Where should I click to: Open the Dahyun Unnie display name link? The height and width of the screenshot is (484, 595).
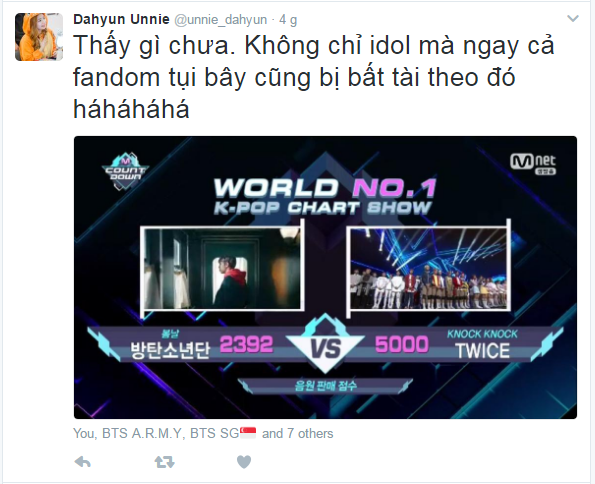click(121, 19)
